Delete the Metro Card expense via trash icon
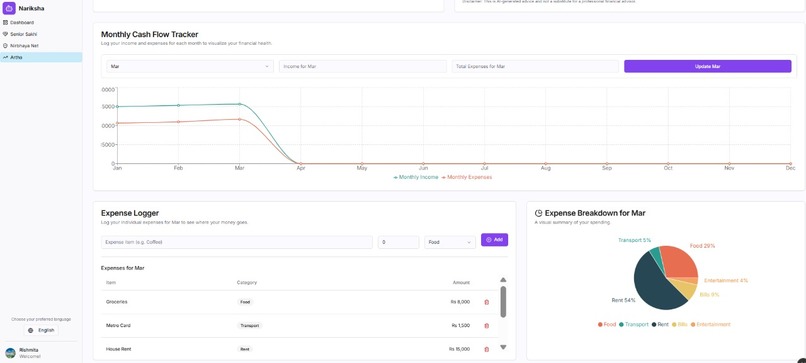Image resolution: width=806 pixels, height=363 pixels. pos(487,325)
